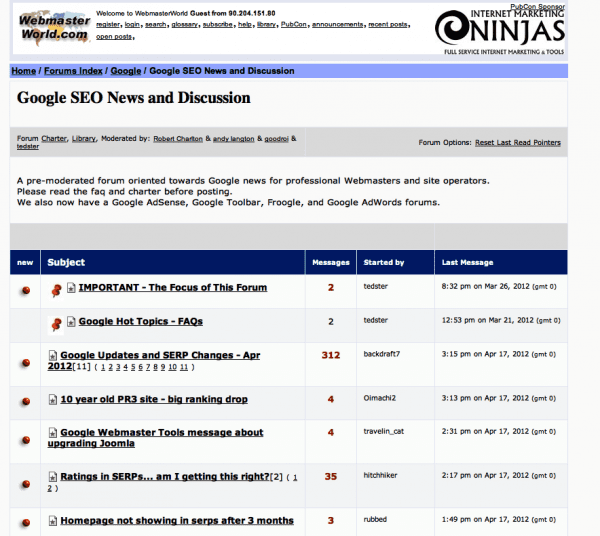Viewport: 600px width, 536px height.
Task: Open the subscribe link
Action: pos(217,24)
